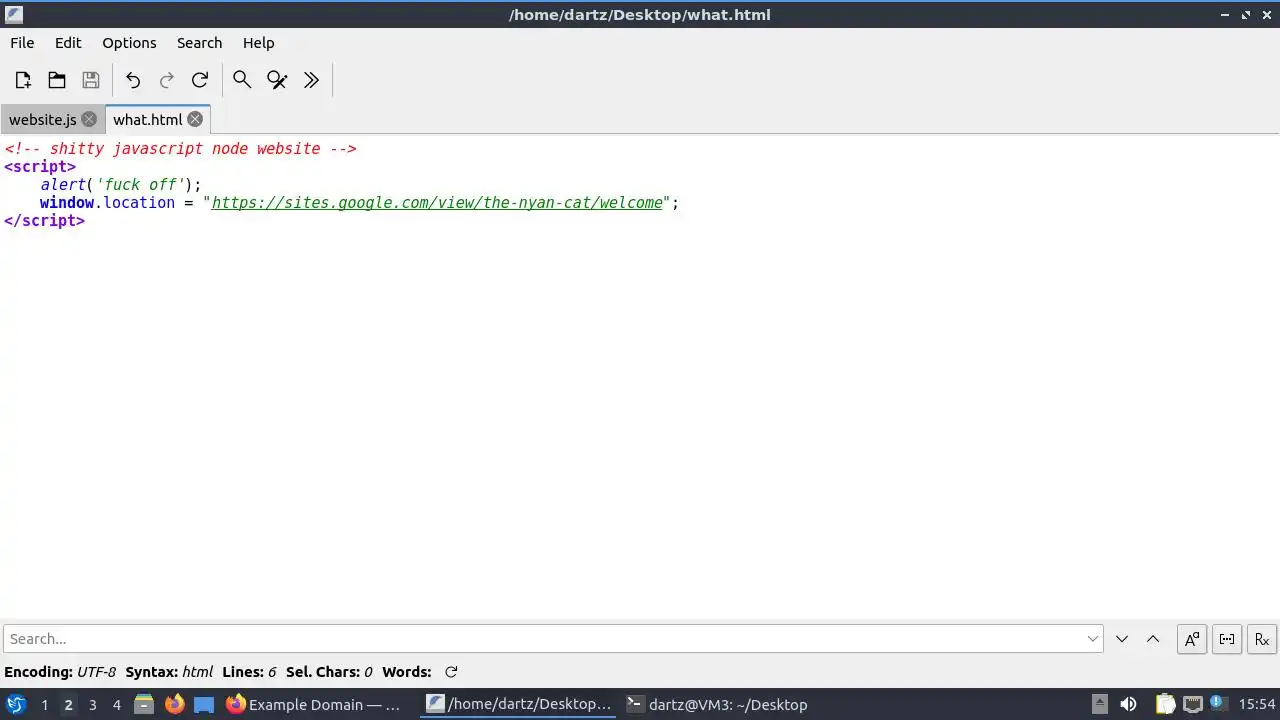Switch to the dartz@VM3 terminal window
This screenshot has height=720, width=1280.
point(718,704)
